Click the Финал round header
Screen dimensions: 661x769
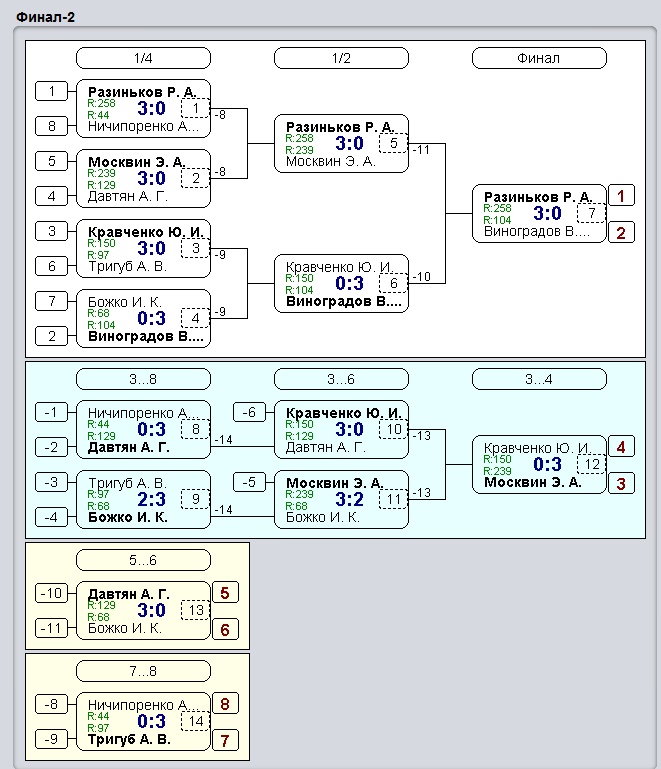tap(539, 58)
